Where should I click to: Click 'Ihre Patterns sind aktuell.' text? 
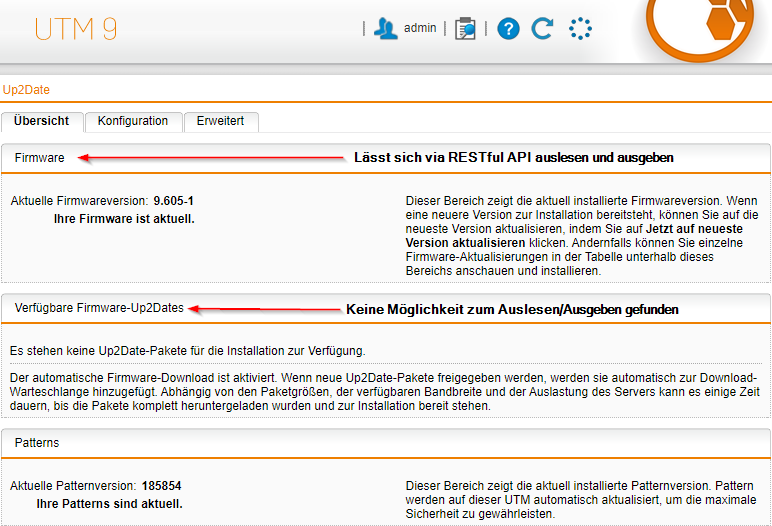pos(109,504)
